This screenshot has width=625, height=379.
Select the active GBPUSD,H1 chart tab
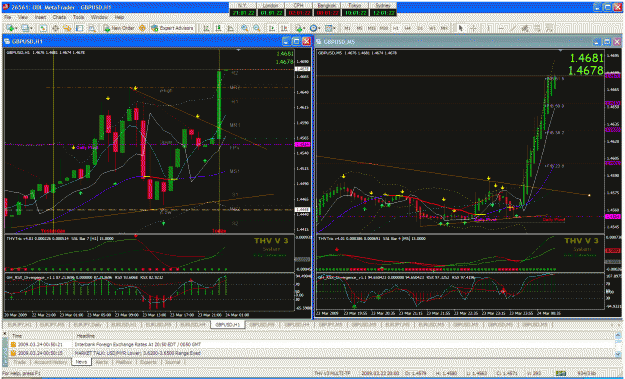[x=227, y=324]
